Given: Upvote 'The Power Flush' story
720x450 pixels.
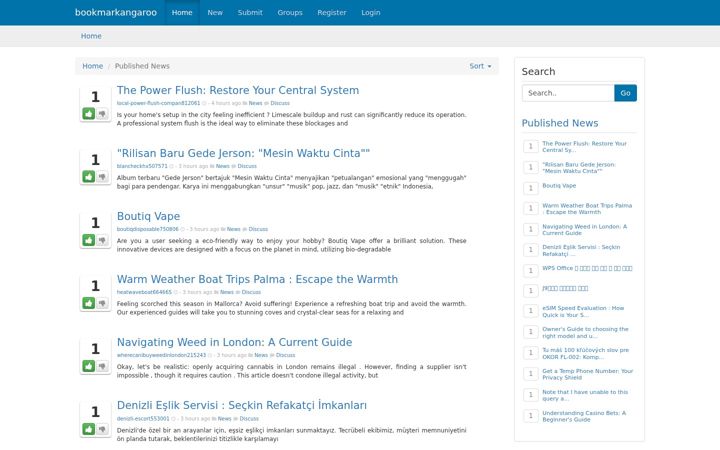Looking at the screenshot, I should (89, 113).
